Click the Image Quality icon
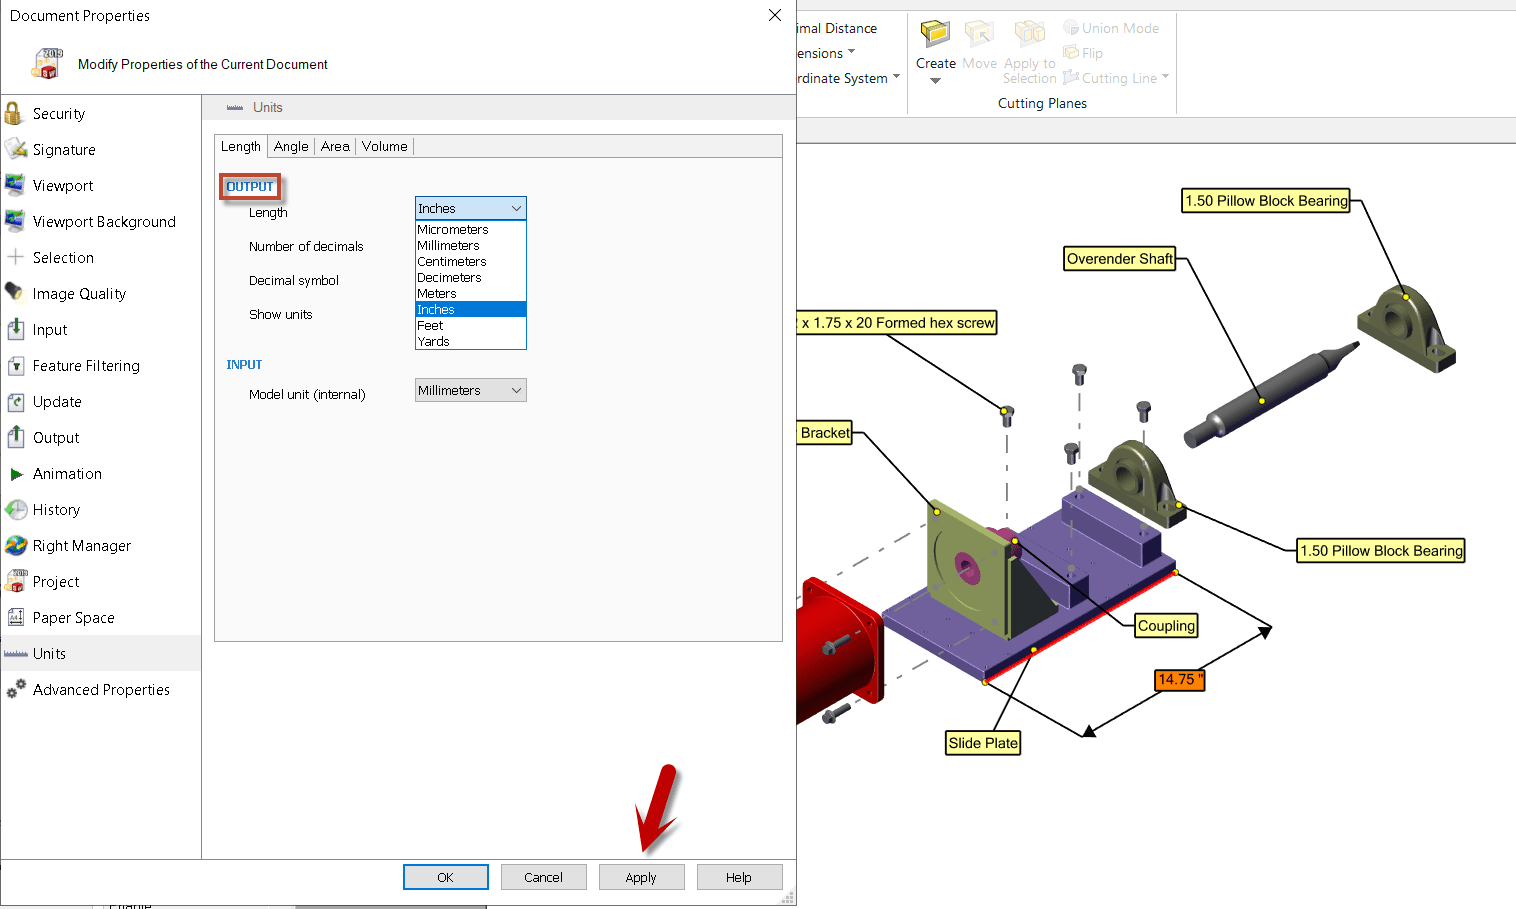The width and height of the screenshot is (1516, 909). [x=15, y=293]
